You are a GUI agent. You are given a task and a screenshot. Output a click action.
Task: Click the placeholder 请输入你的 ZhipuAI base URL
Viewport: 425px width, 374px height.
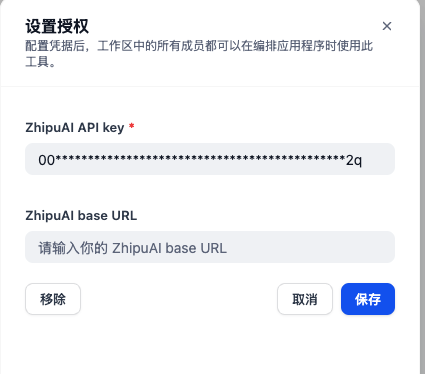132,248
